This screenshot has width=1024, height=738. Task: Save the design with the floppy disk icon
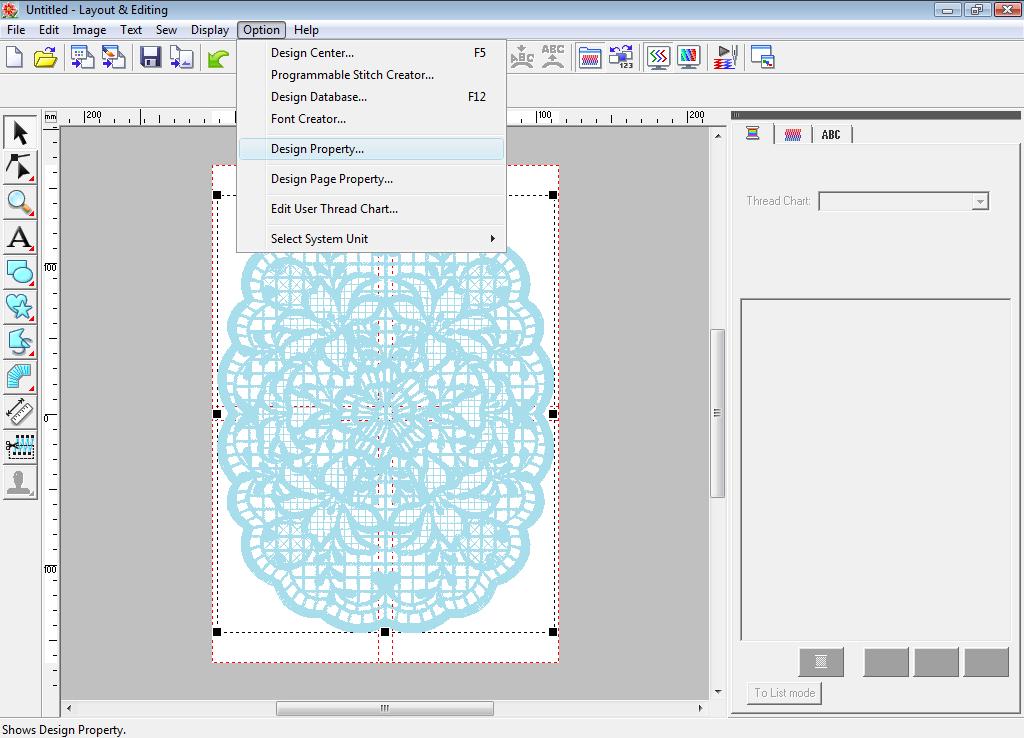tap(150, 57)
